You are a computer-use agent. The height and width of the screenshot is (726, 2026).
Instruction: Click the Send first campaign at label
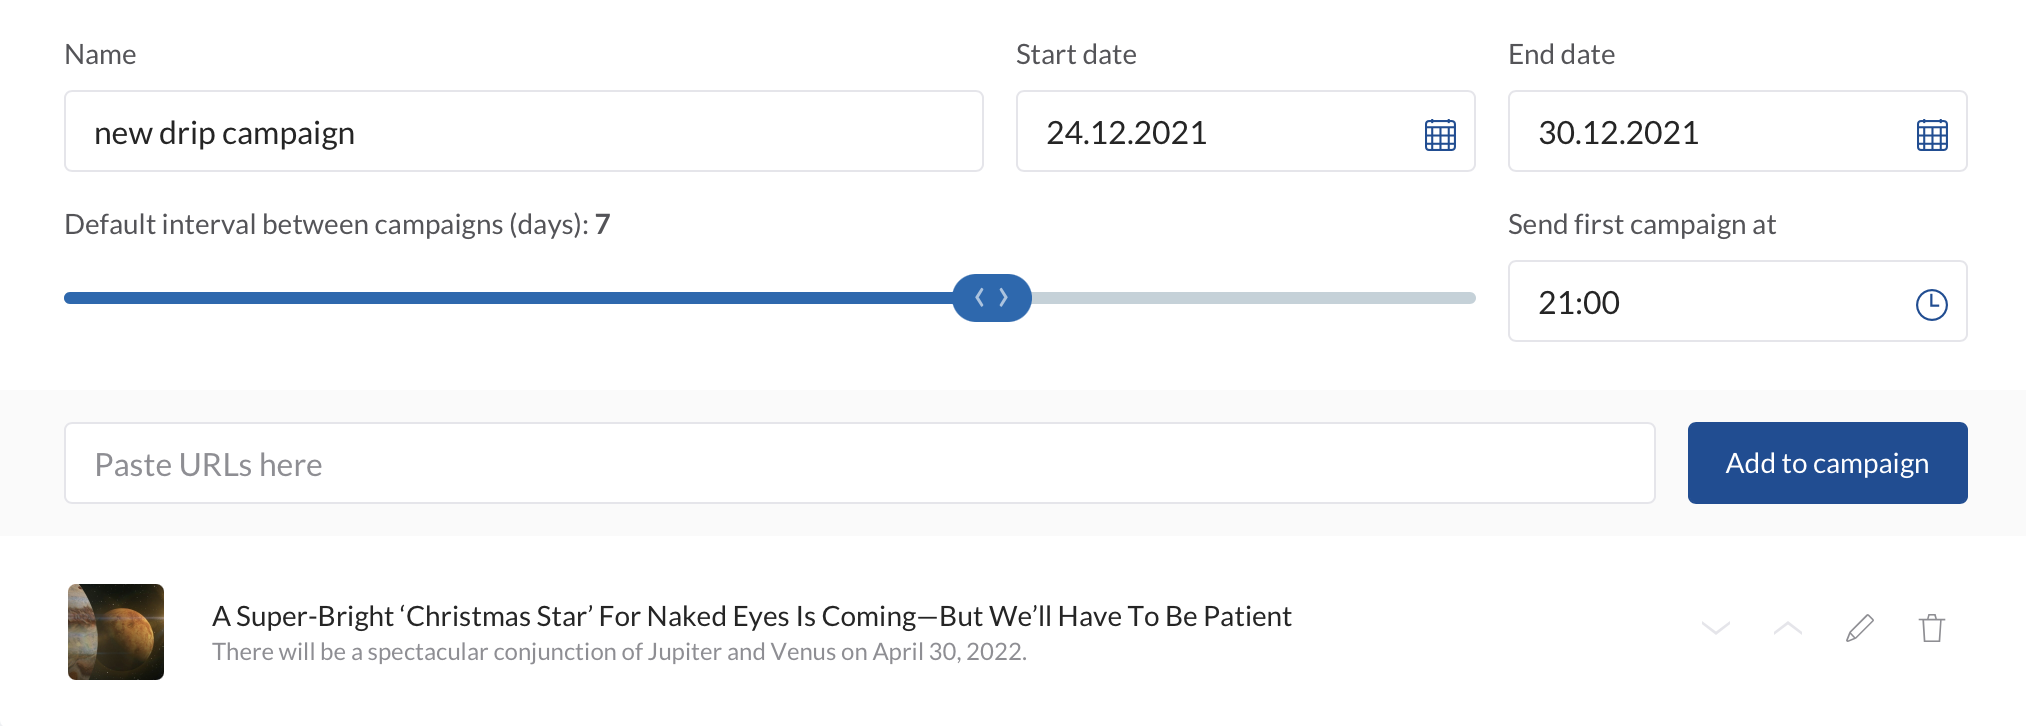[1641, 225]
